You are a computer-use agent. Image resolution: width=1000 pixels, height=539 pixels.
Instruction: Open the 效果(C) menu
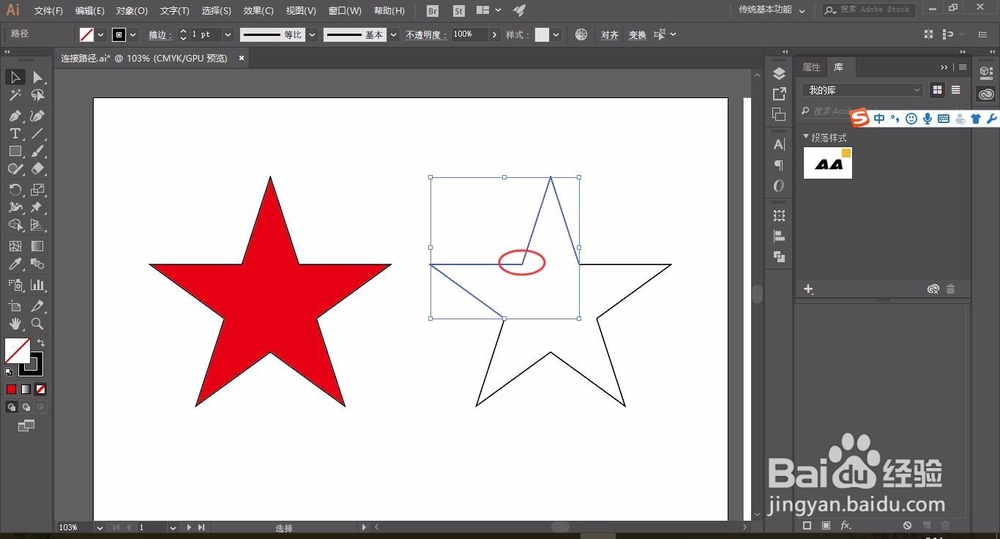[258, 11]
